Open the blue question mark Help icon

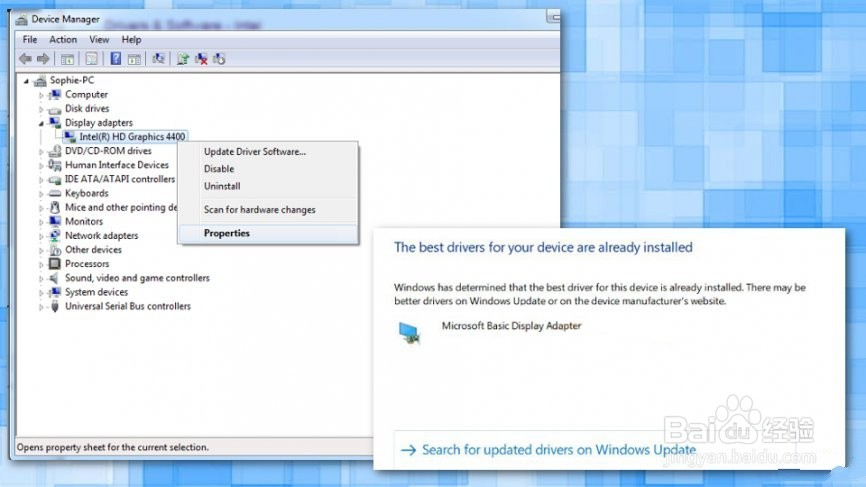[115, 58]
